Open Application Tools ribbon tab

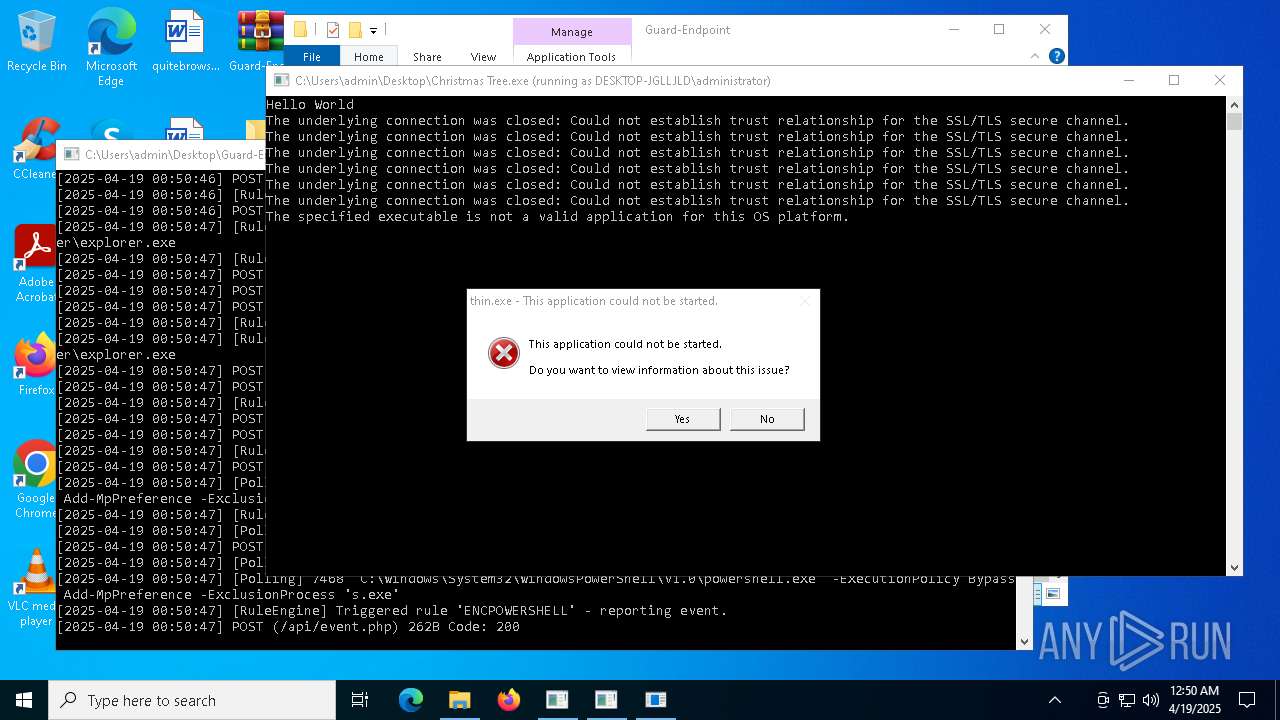click(x=571, y=56)
